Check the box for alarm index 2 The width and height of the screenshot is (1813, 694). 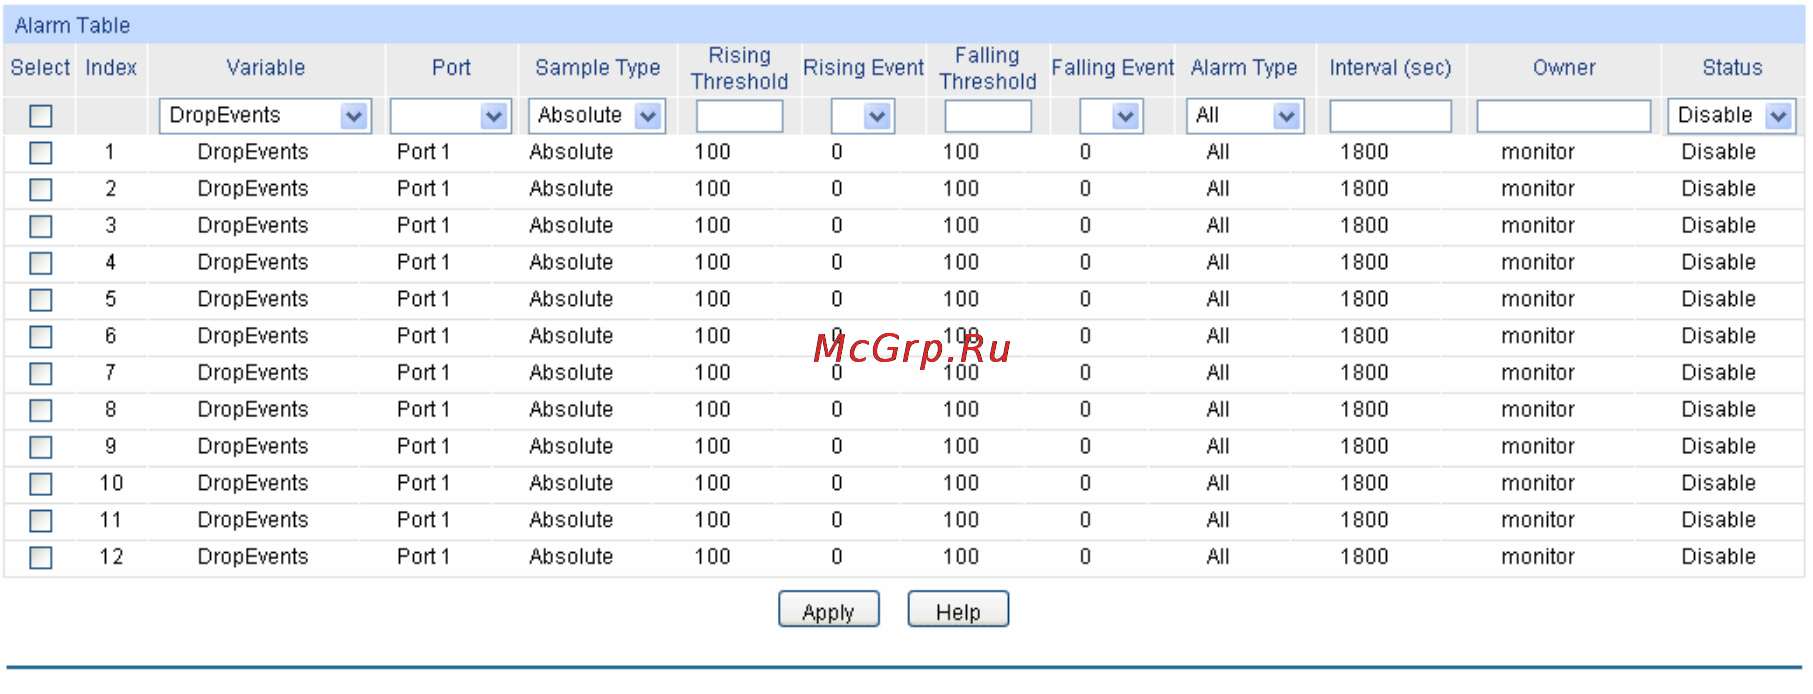pyautogui.click(x=41, y=189)
